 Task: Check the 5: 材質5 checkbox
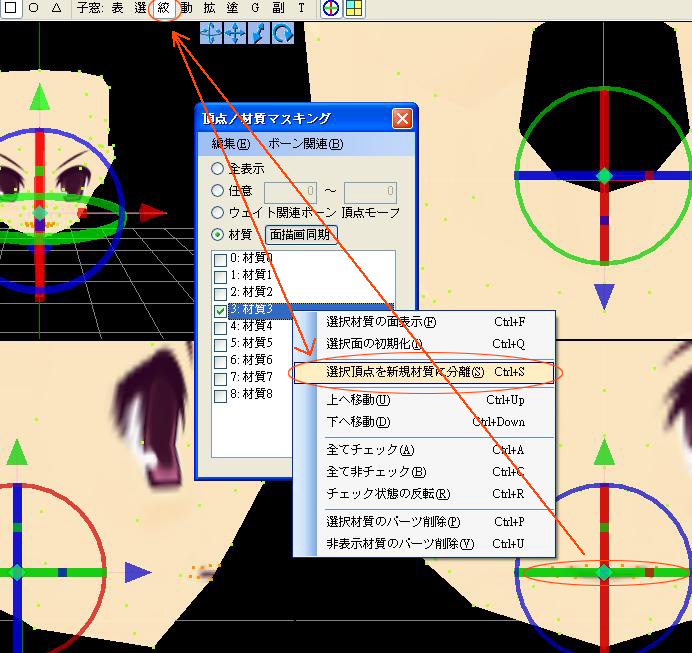tap(220, 345)
